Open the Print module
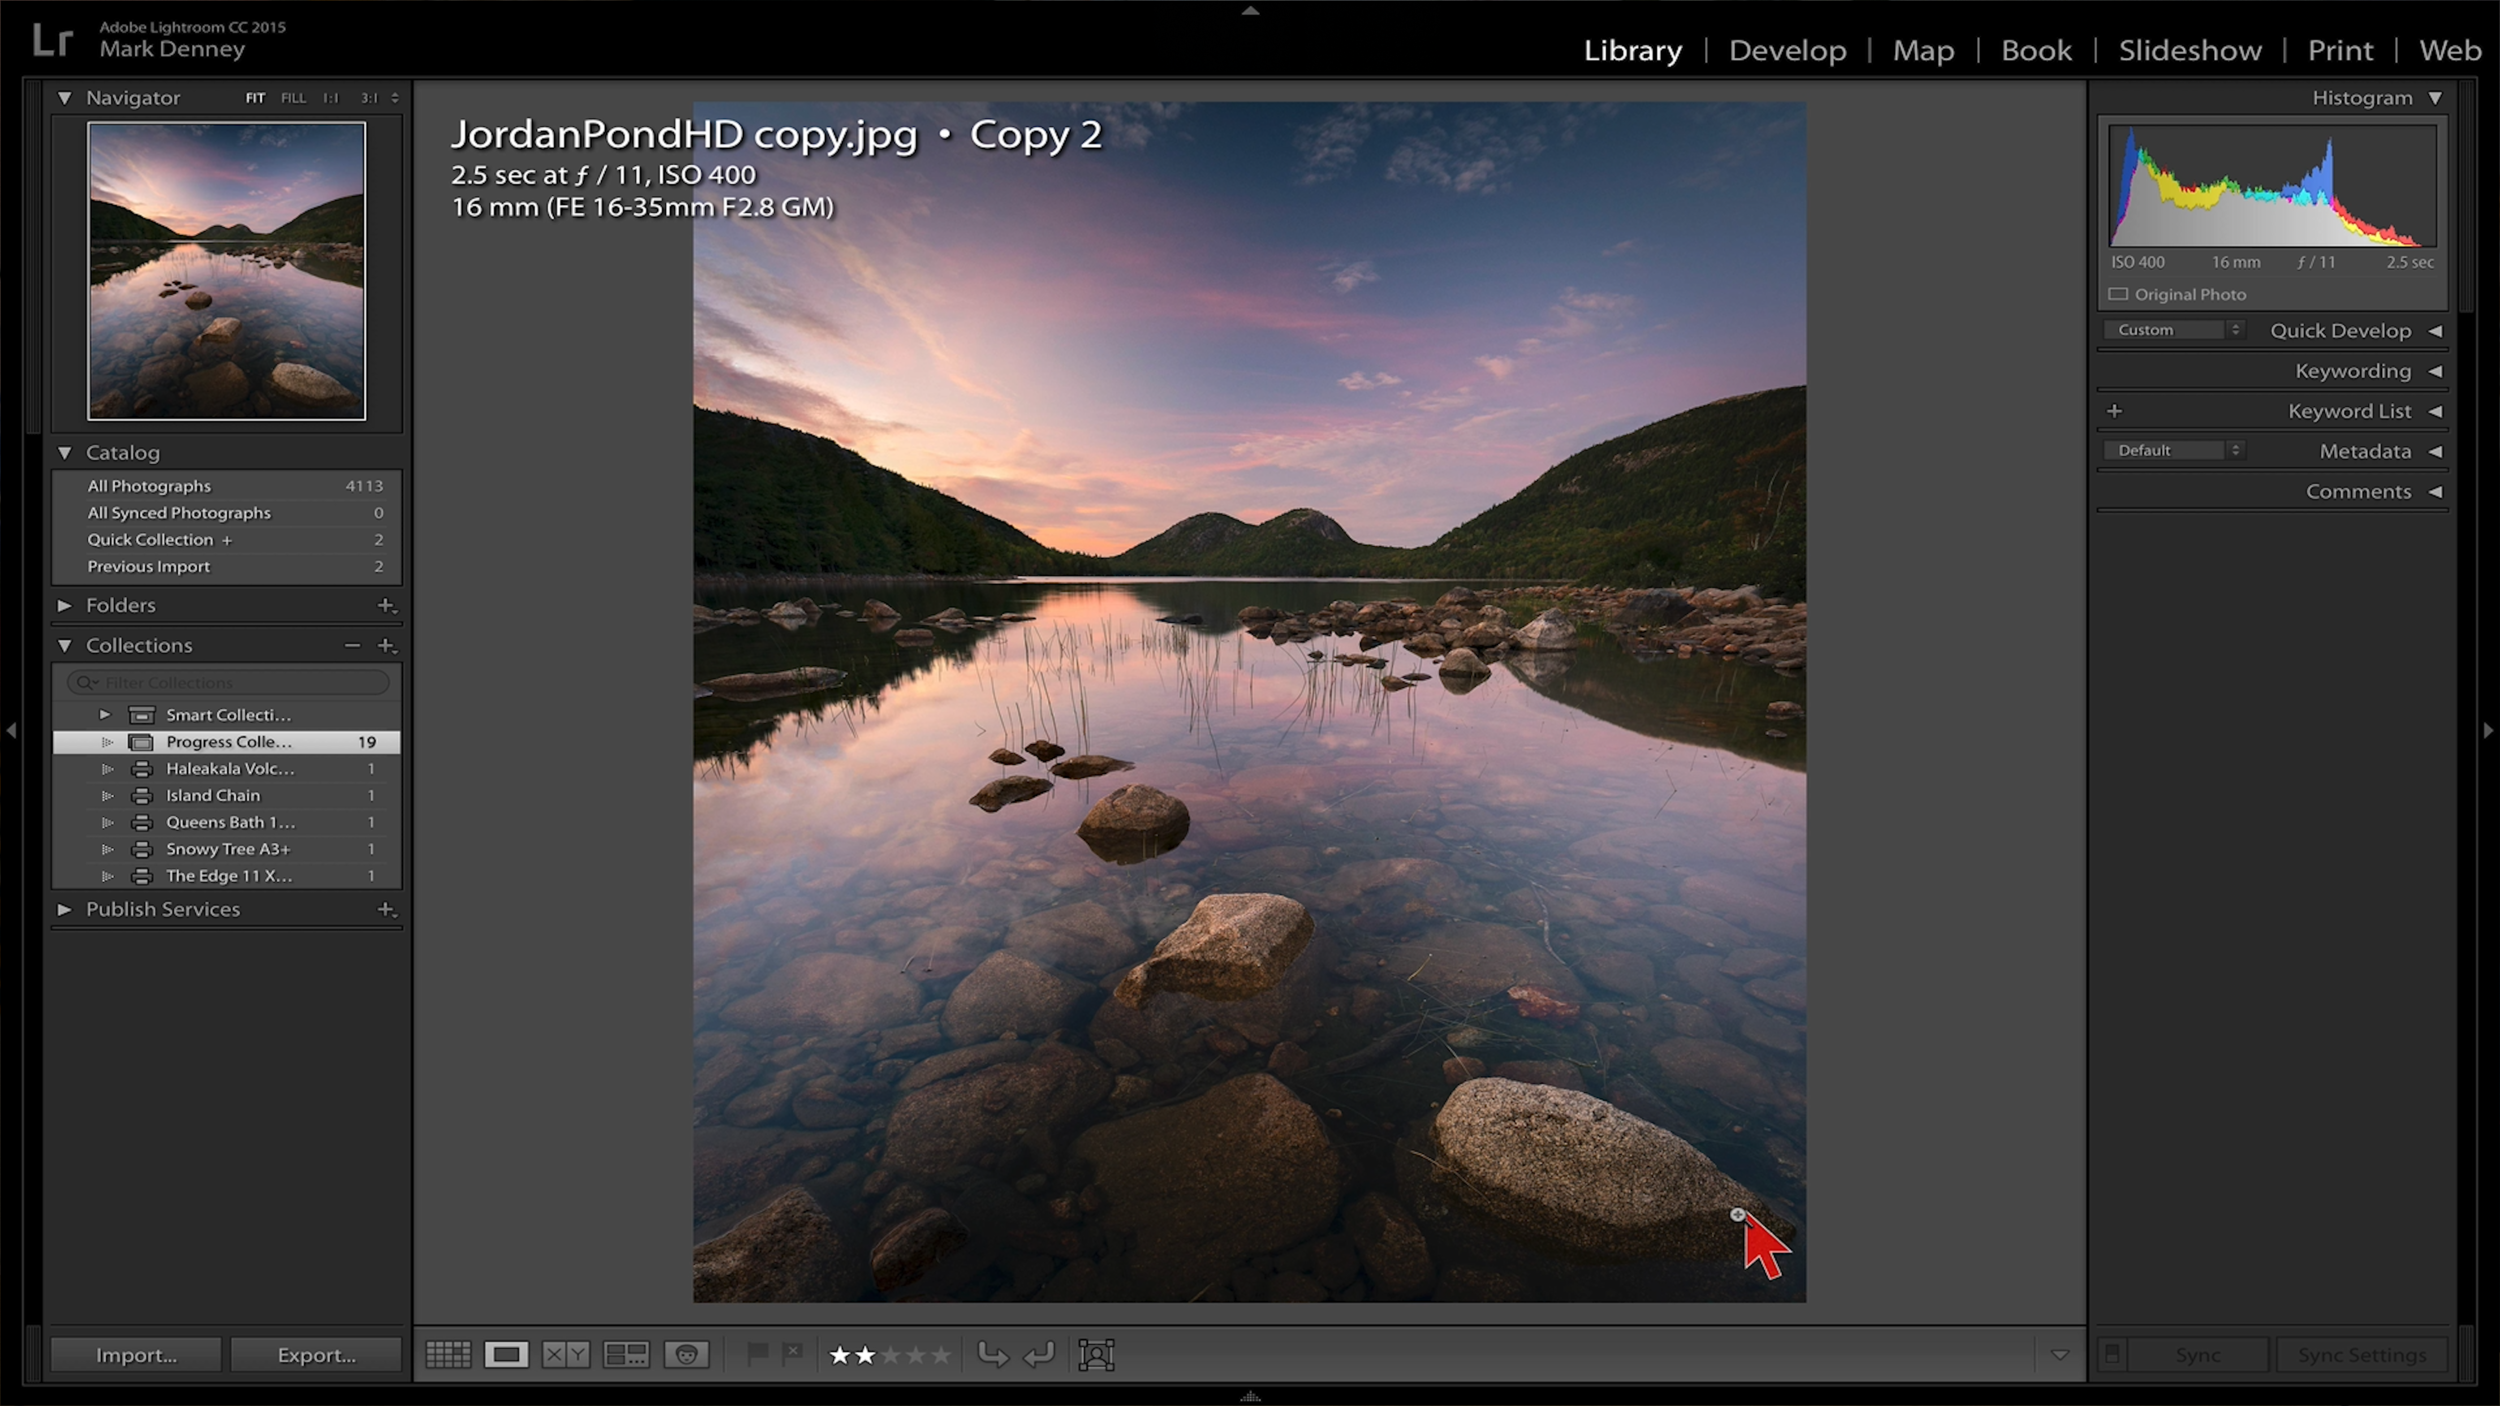 (x=2340, y=50)
